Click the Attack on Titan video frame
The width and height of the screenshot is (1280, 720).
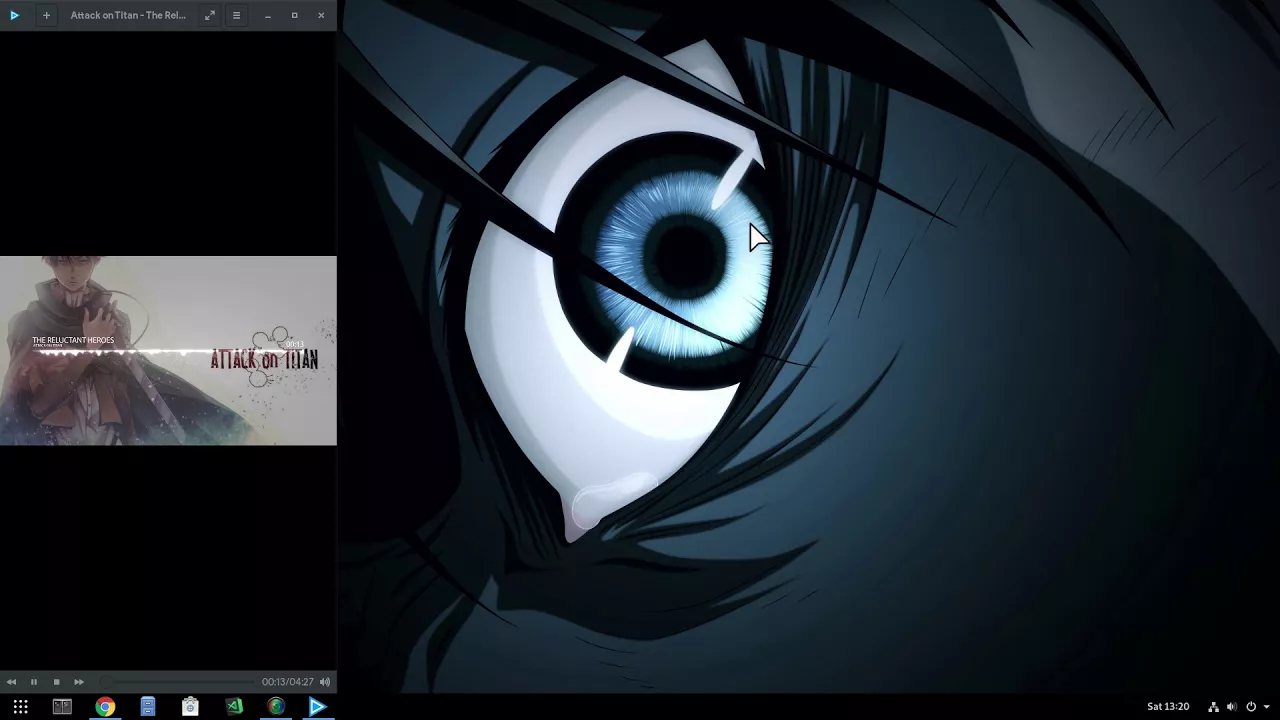click(168, 350)
